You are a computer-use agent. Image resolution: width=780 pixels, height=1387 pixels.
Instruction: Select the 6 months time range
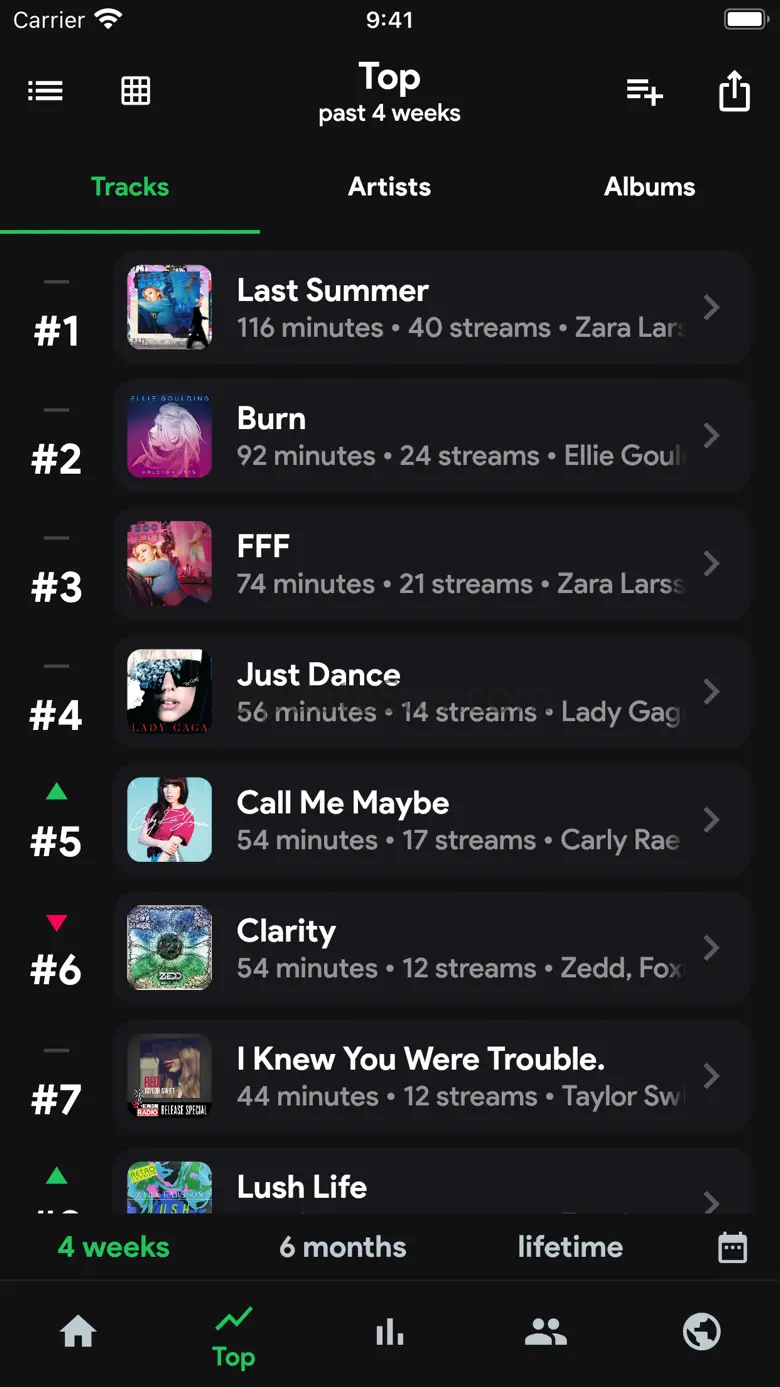pos(343,1247)
